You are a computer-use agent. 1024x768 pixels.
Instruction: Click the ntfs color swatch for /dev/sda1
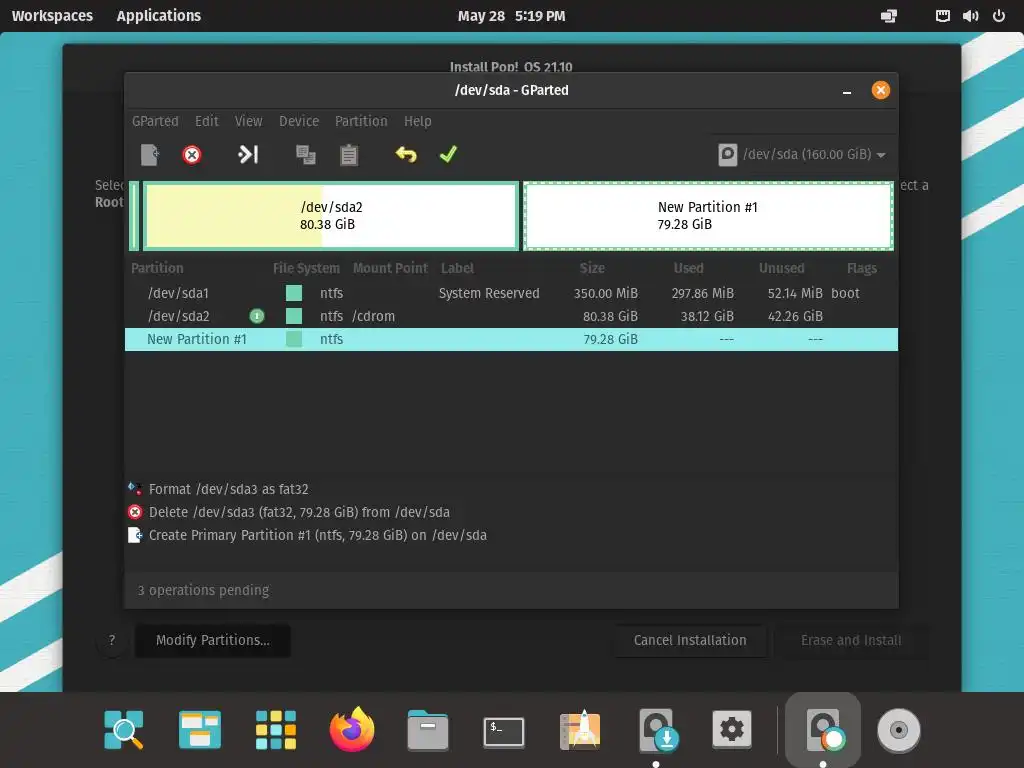294,293
